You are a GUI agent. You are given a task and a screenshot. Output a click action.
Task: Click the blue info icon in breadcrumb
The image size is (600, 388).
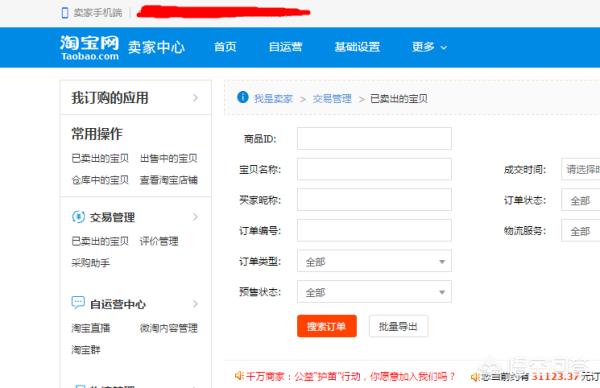point(243,97)
